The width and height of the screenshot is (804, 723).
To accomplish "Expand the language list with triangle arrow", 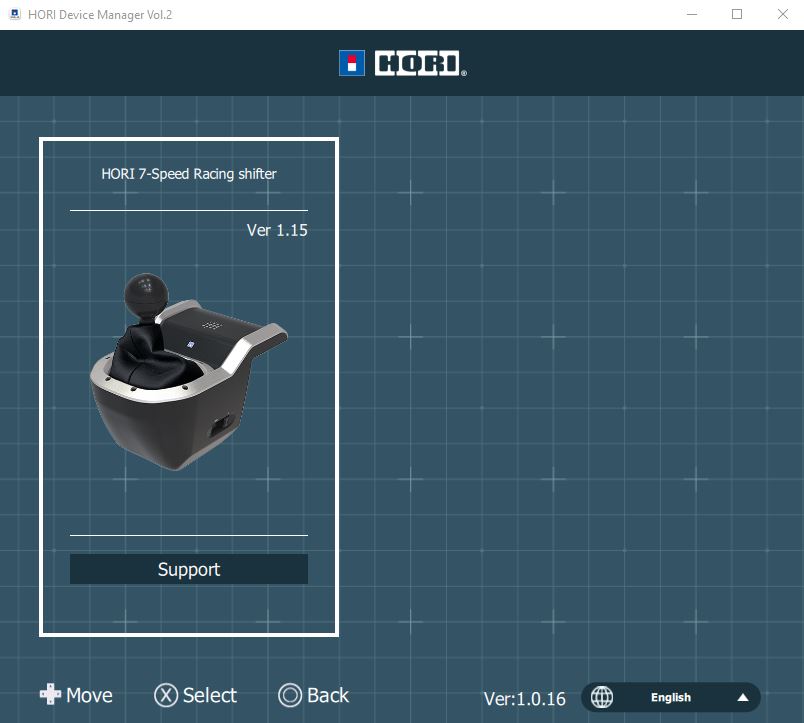I will (x=742, y=697).
